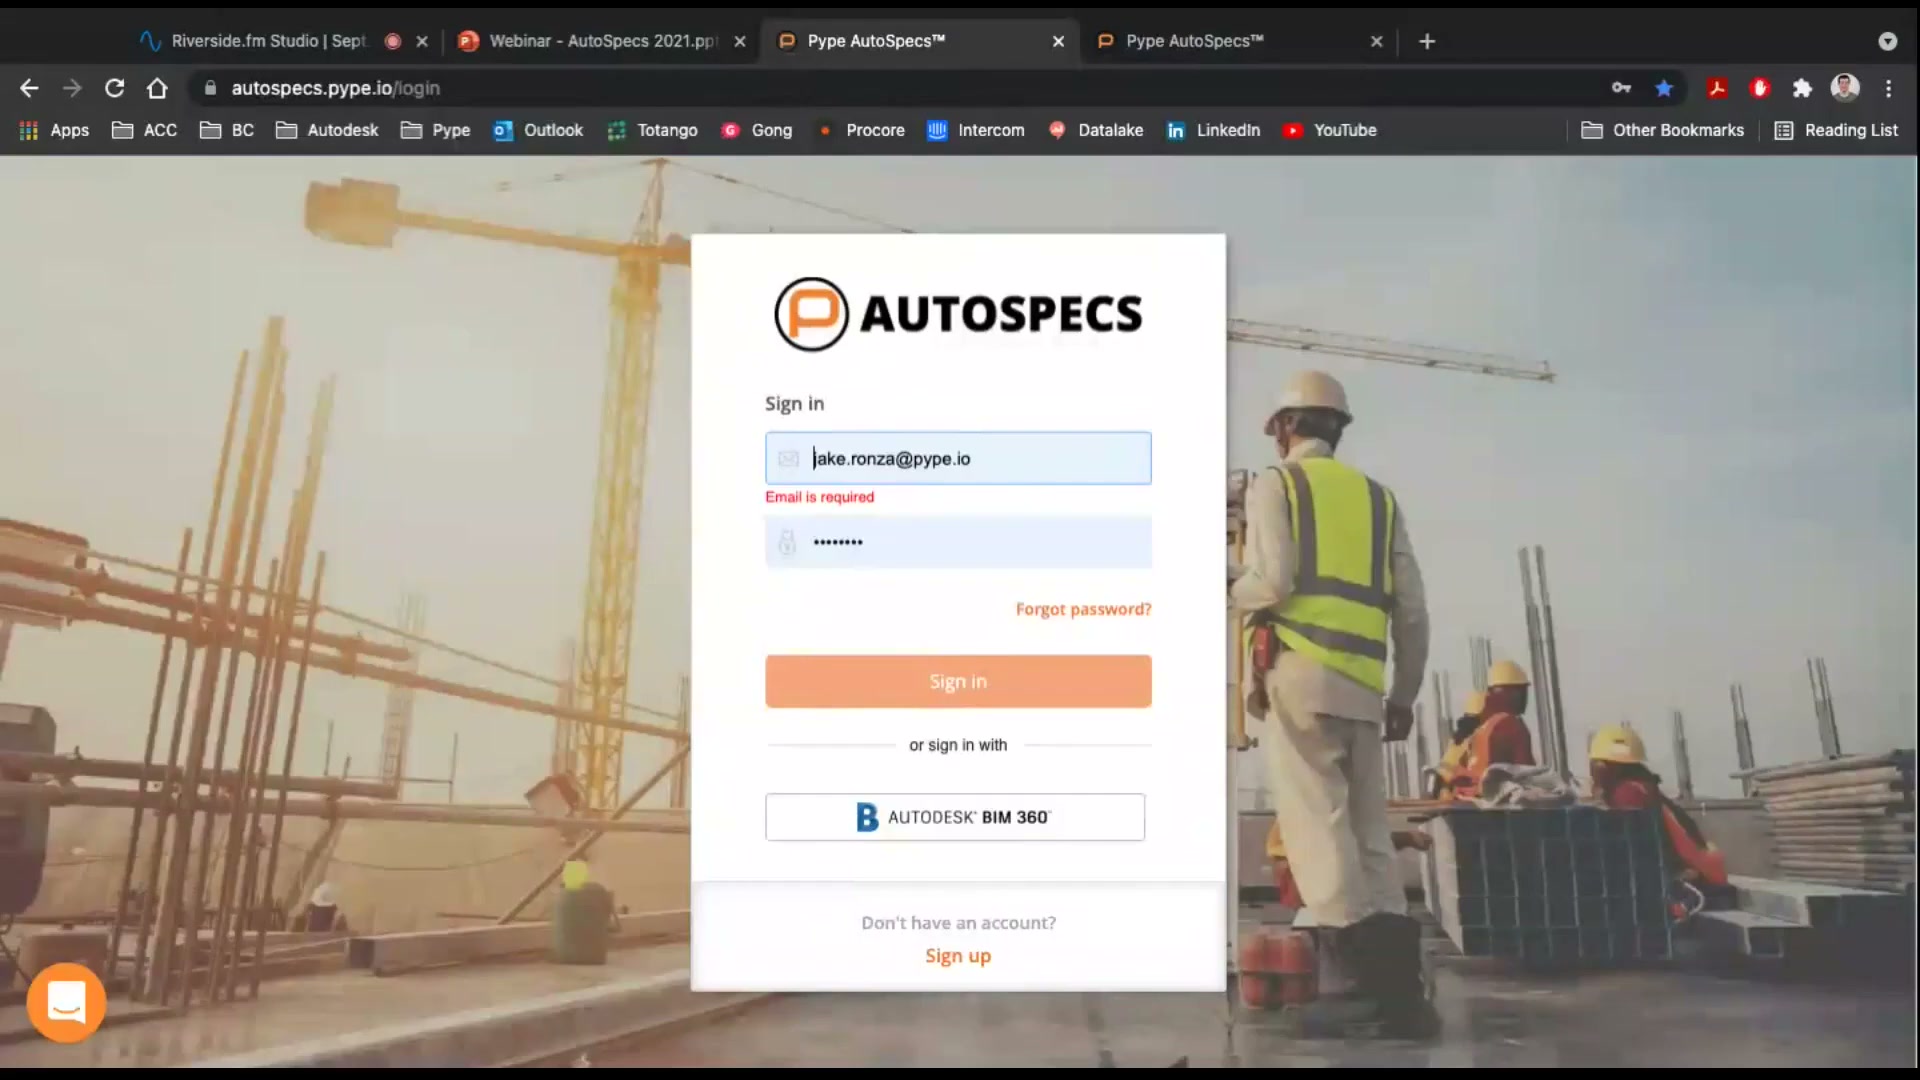This screenshot has height=1080, width=1920.
Task: Click the Don't have an account text
Action: click(958, 923)
